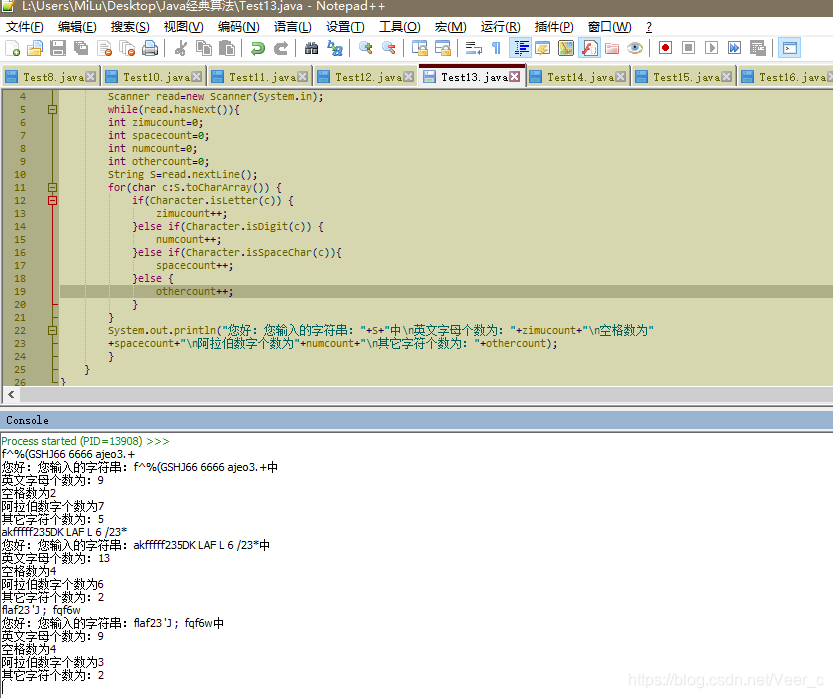The height and width of the screenshot is (698, 833).
Task: Close current document using Close icon
Action: [x=104, y=48]
